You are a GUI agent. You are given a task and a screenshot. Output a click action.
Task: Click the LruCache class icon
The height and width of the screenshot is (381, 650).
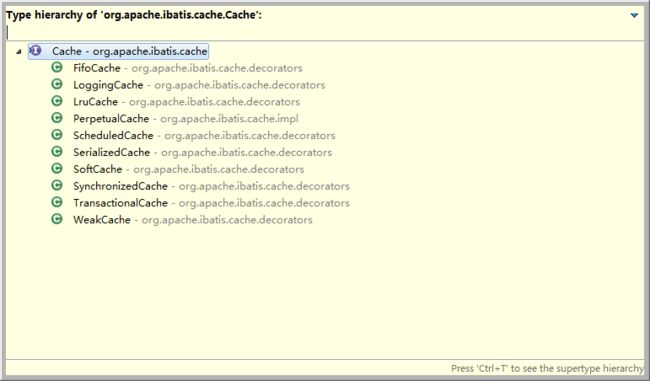(x=57, y=101)
